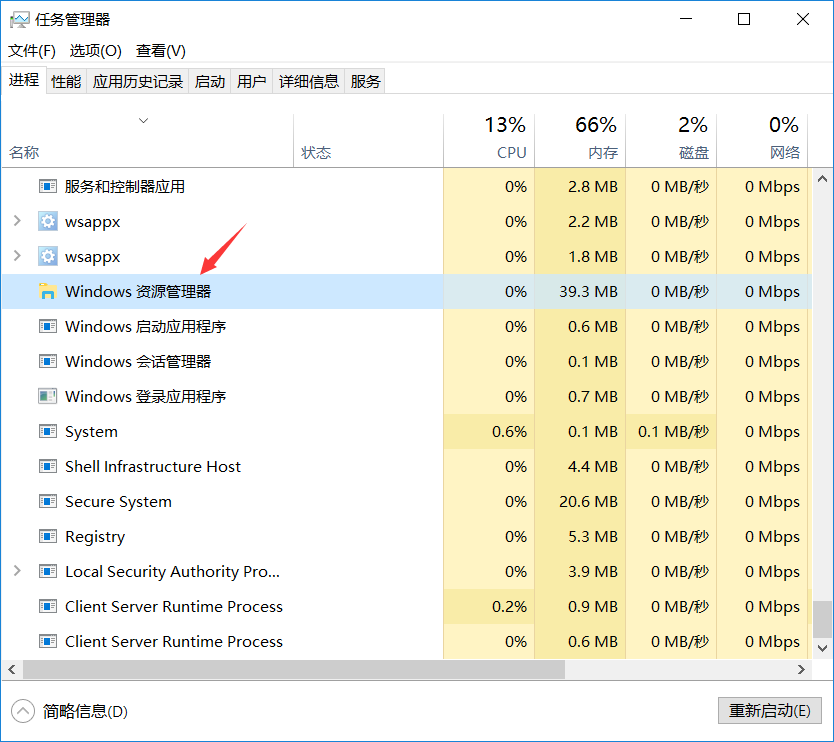Viewport: 834px width, 742px height.
Task: Click the 0.2% CPU value
Action: click(509, 606)
